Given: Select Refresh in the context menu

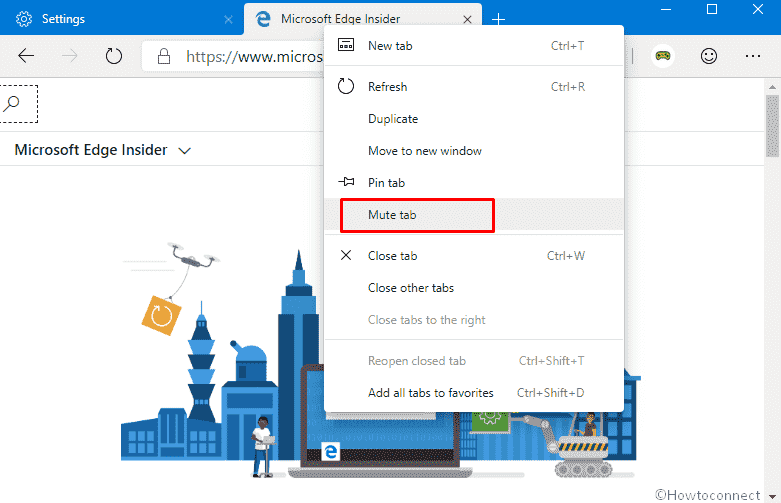Looking at the screenshot, I should [474, 87].
